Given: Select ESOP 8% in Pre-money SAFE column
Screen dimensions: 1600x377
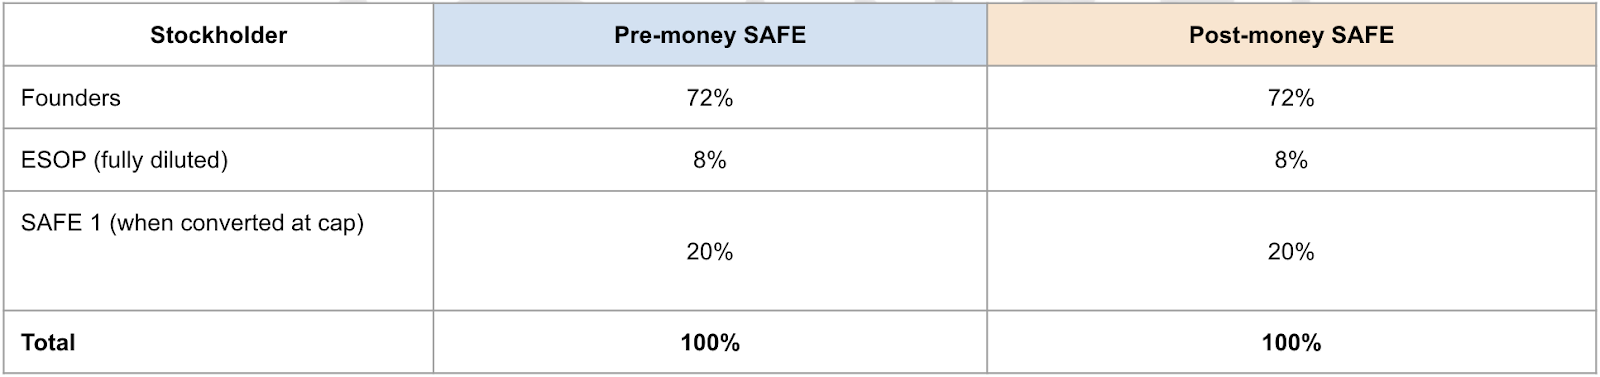Looking at the screenshot, I should (x=710, y=160).
